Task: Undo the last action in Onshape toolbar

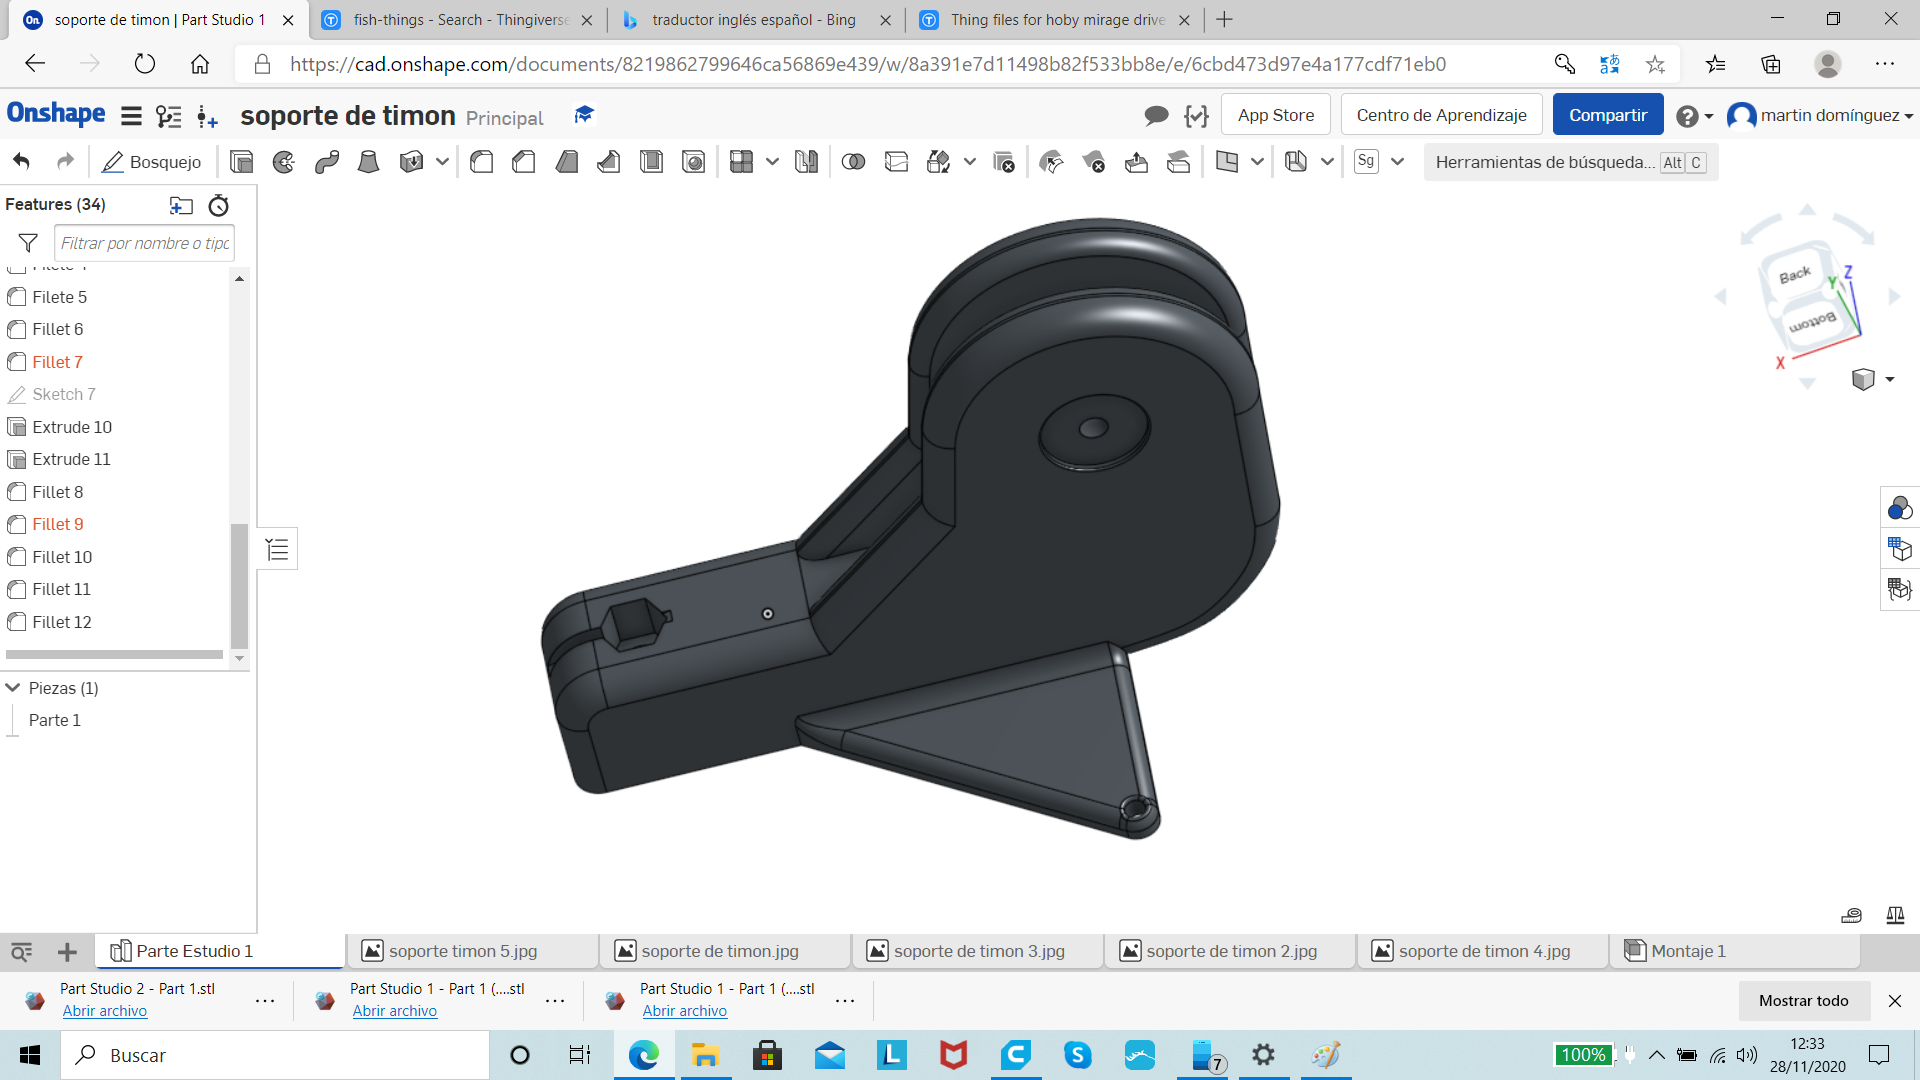Action: [x=22, y=161]
